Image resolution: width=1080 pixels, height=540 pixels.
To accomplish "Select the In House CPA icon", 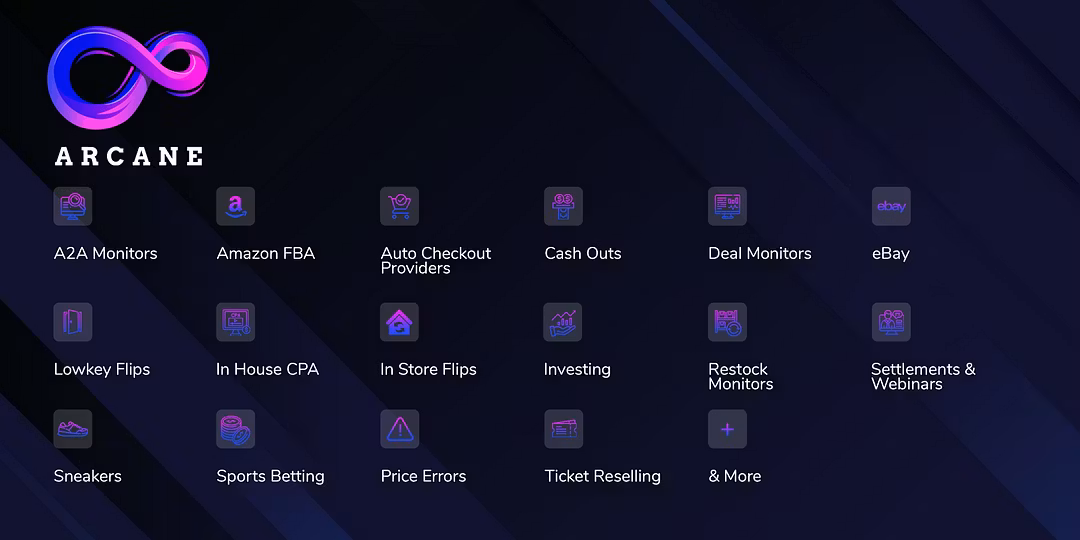I will [236, 322].
